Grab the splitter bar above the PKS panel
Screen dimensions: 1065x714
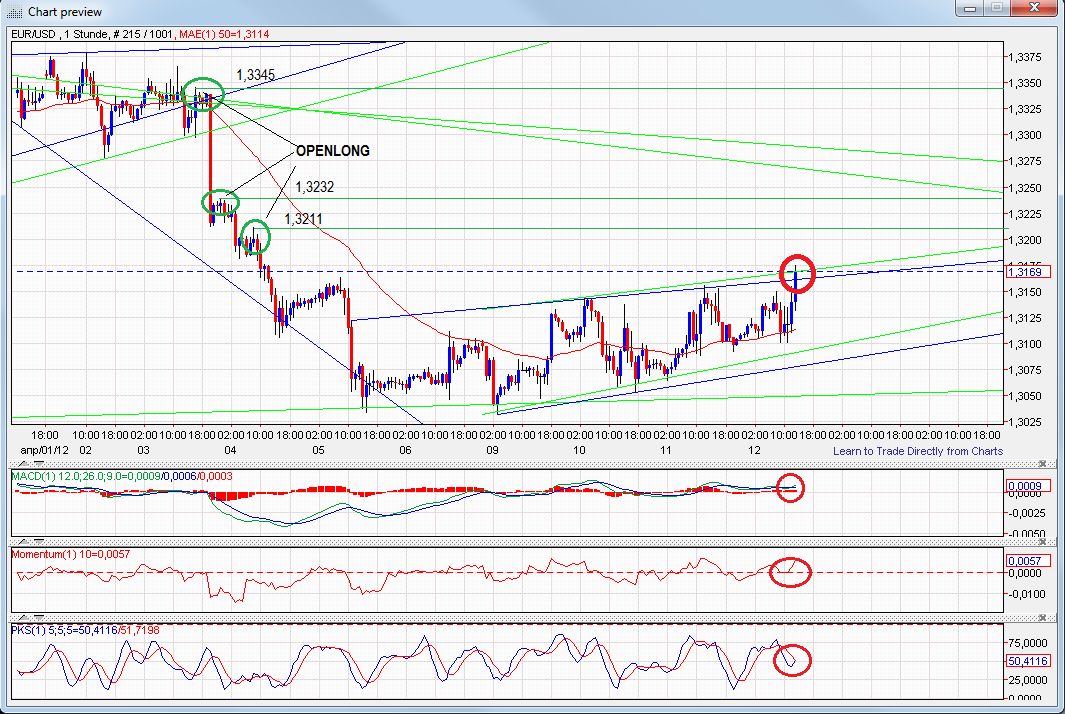pos(532,618)
